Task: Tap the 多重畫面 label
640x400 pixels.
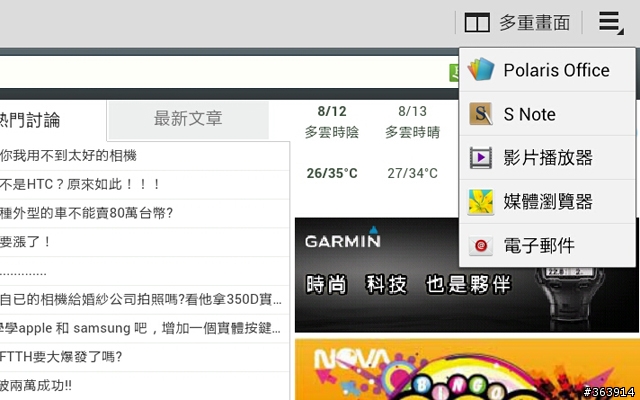Action: [x=535, y=22]
